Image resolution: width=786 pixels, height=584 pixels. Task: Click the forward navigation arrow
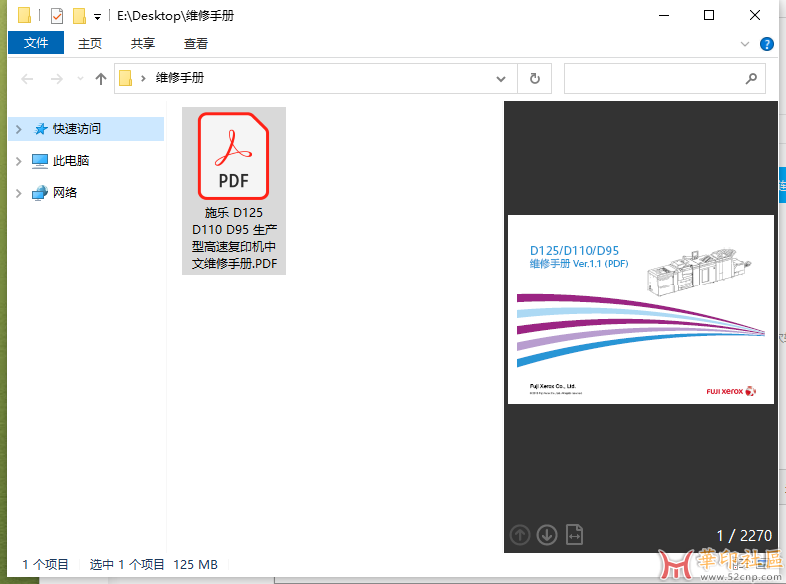coord(57,79)
